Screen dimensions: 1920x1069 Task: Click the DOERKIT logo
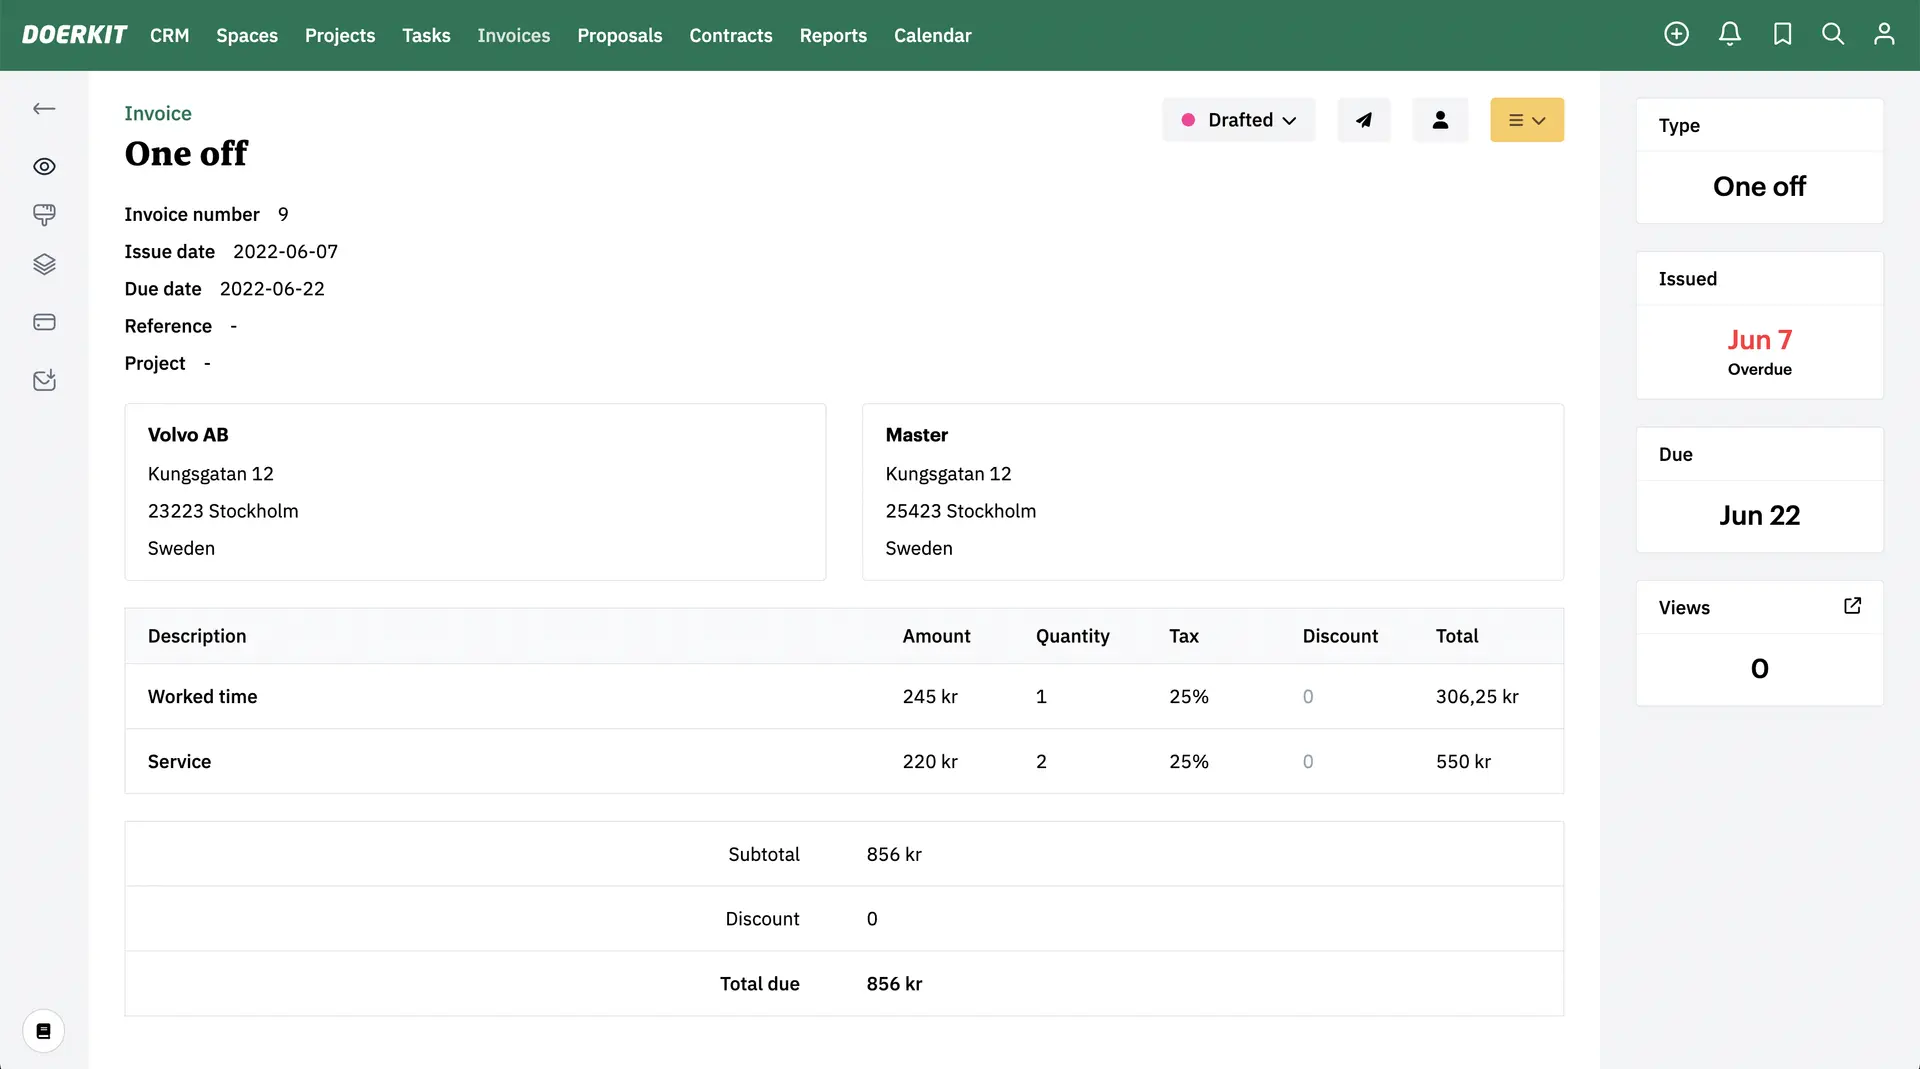tap(74, 36)
